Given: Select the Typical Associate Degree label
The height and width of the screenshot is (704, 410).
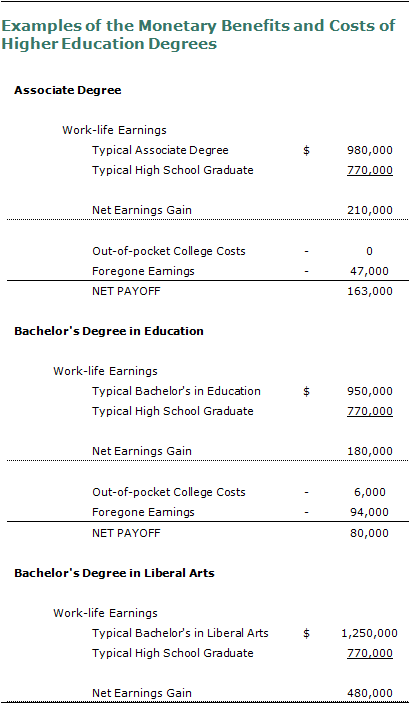Looking at the screenshot, I should tap(160, 150).
